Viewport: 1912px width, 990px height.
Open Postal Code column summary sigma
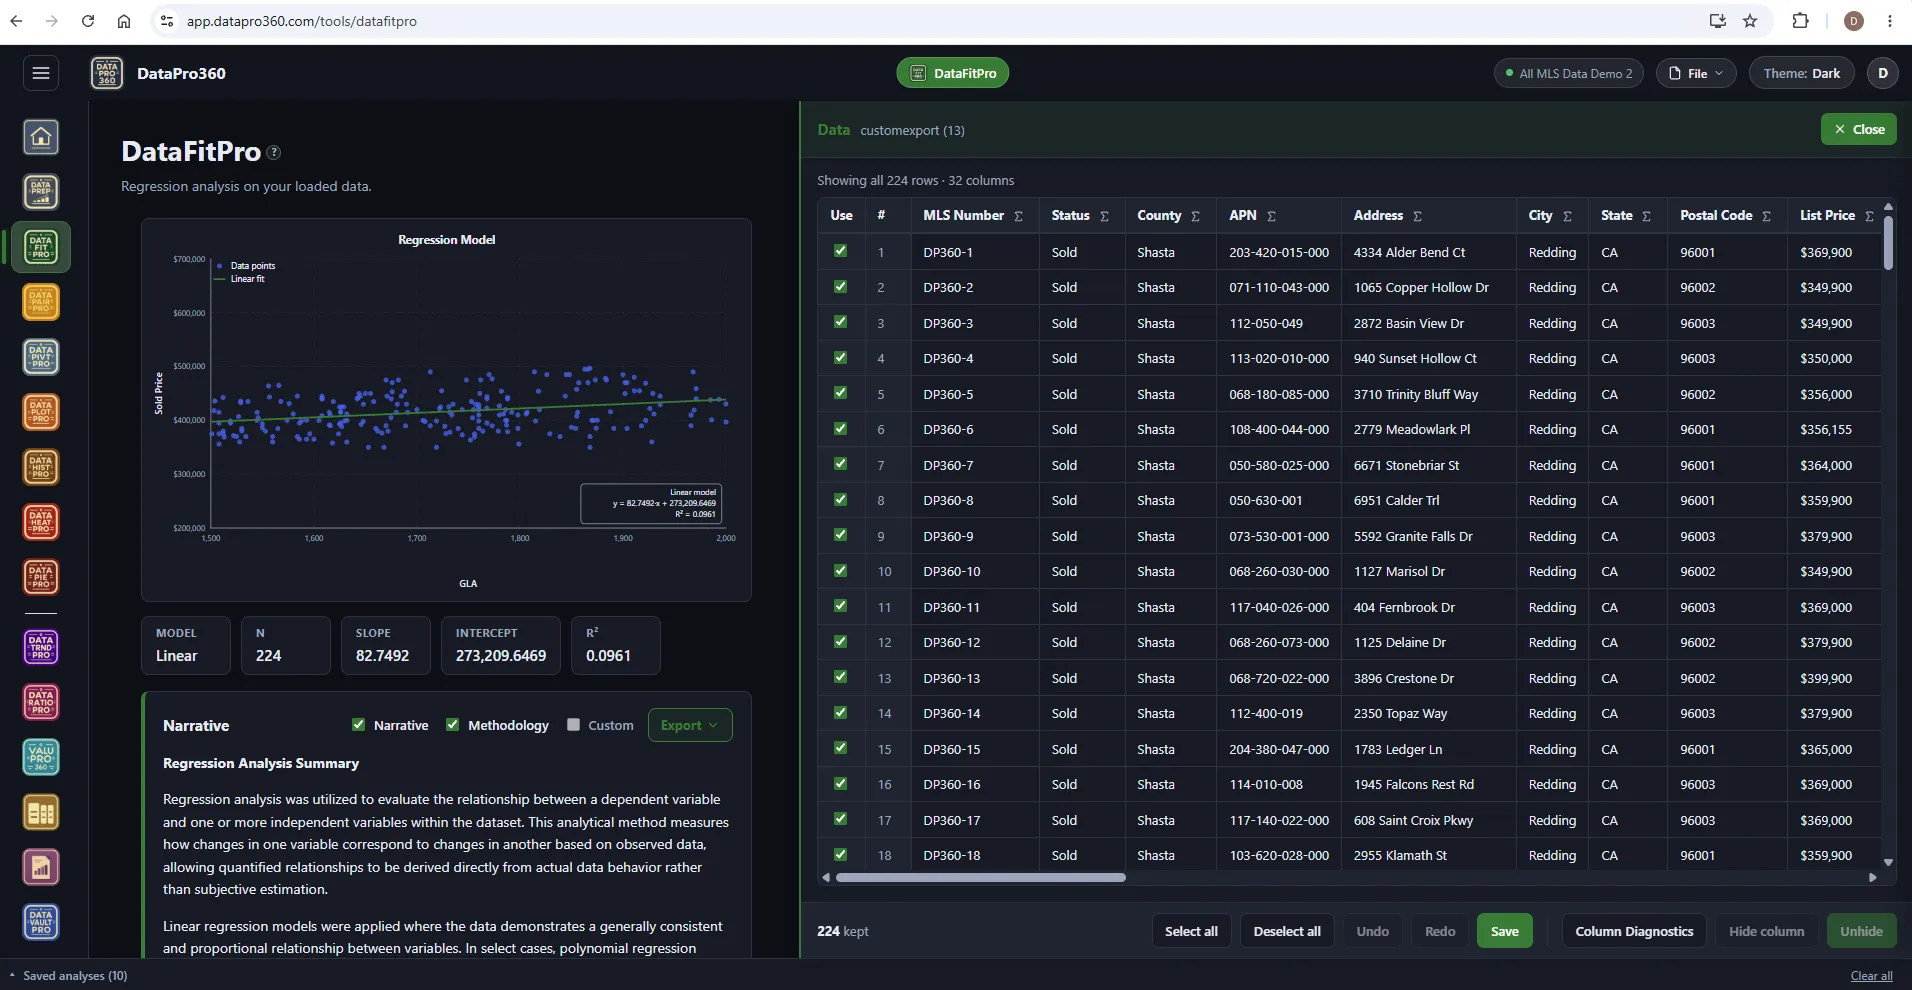1766,216
